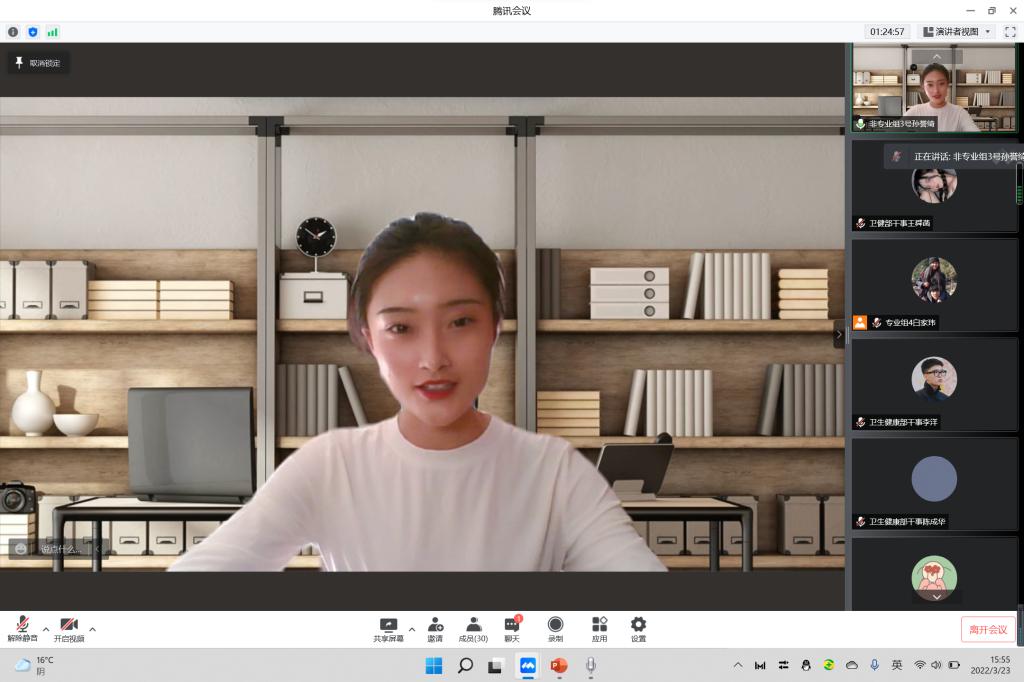Toggle full screen mode icon

click(x=1009, y=32)
